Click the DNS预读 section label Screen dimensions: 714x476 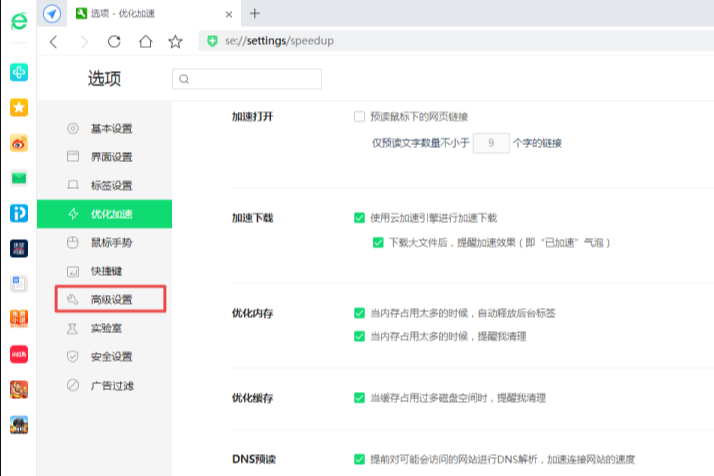(254, 459)
